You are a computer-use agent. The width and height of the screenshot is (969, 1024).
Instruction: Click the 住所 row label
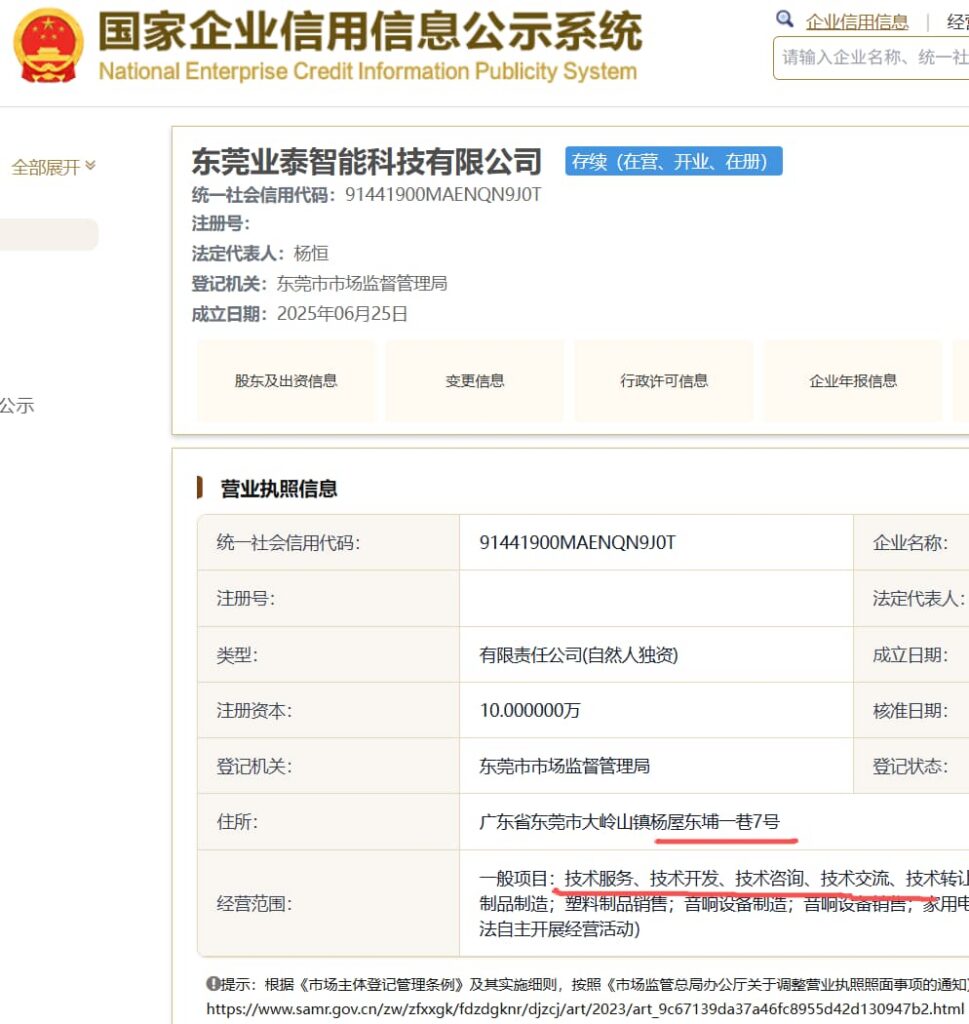237,822
